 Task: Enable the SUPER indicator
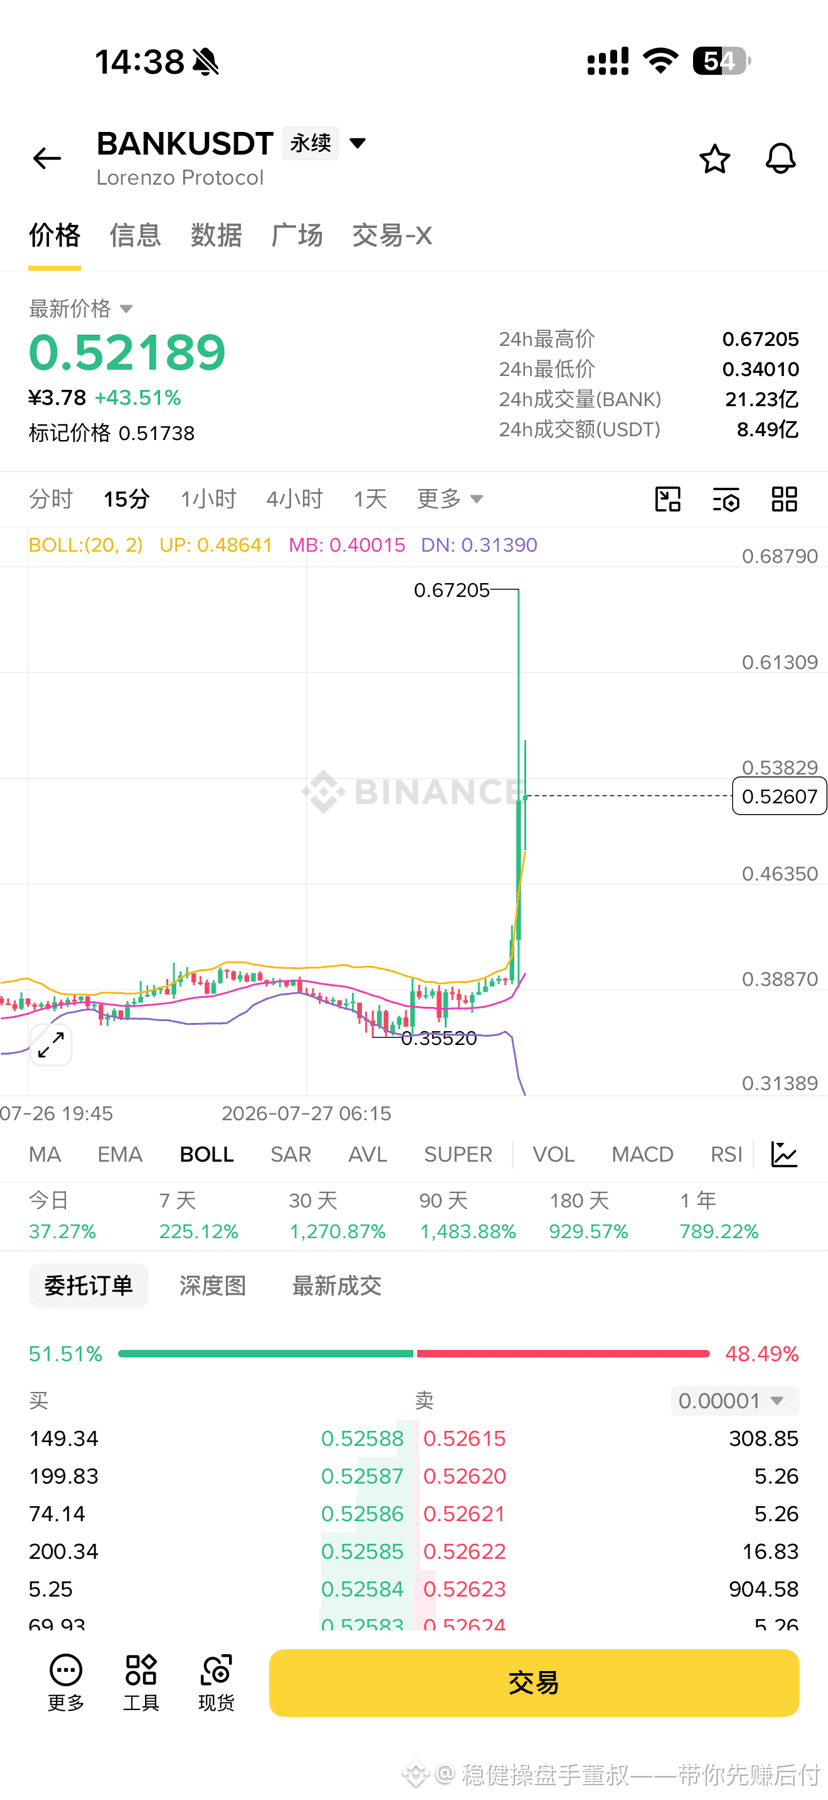(458, 1155)
